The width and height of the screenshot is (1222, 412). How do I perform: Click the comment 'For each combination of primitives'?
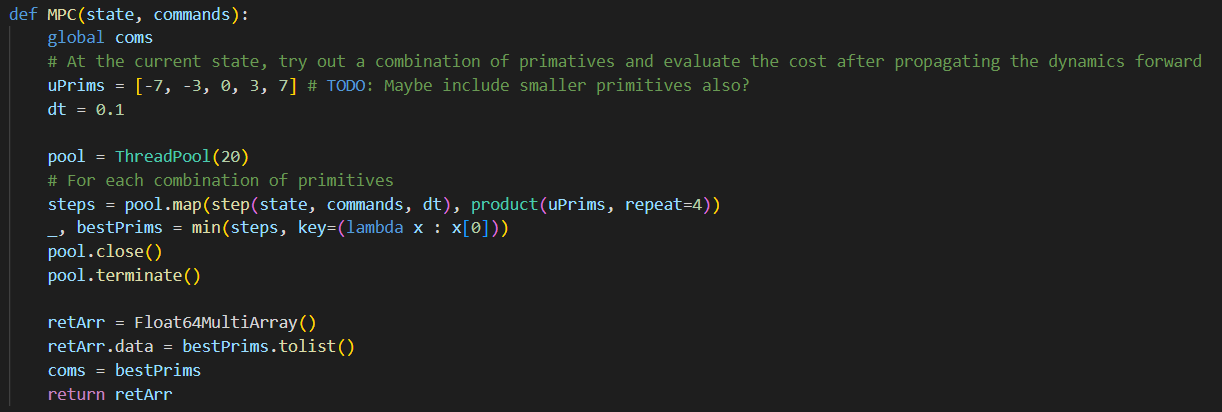pyautogui.click(x=220, y=181)
